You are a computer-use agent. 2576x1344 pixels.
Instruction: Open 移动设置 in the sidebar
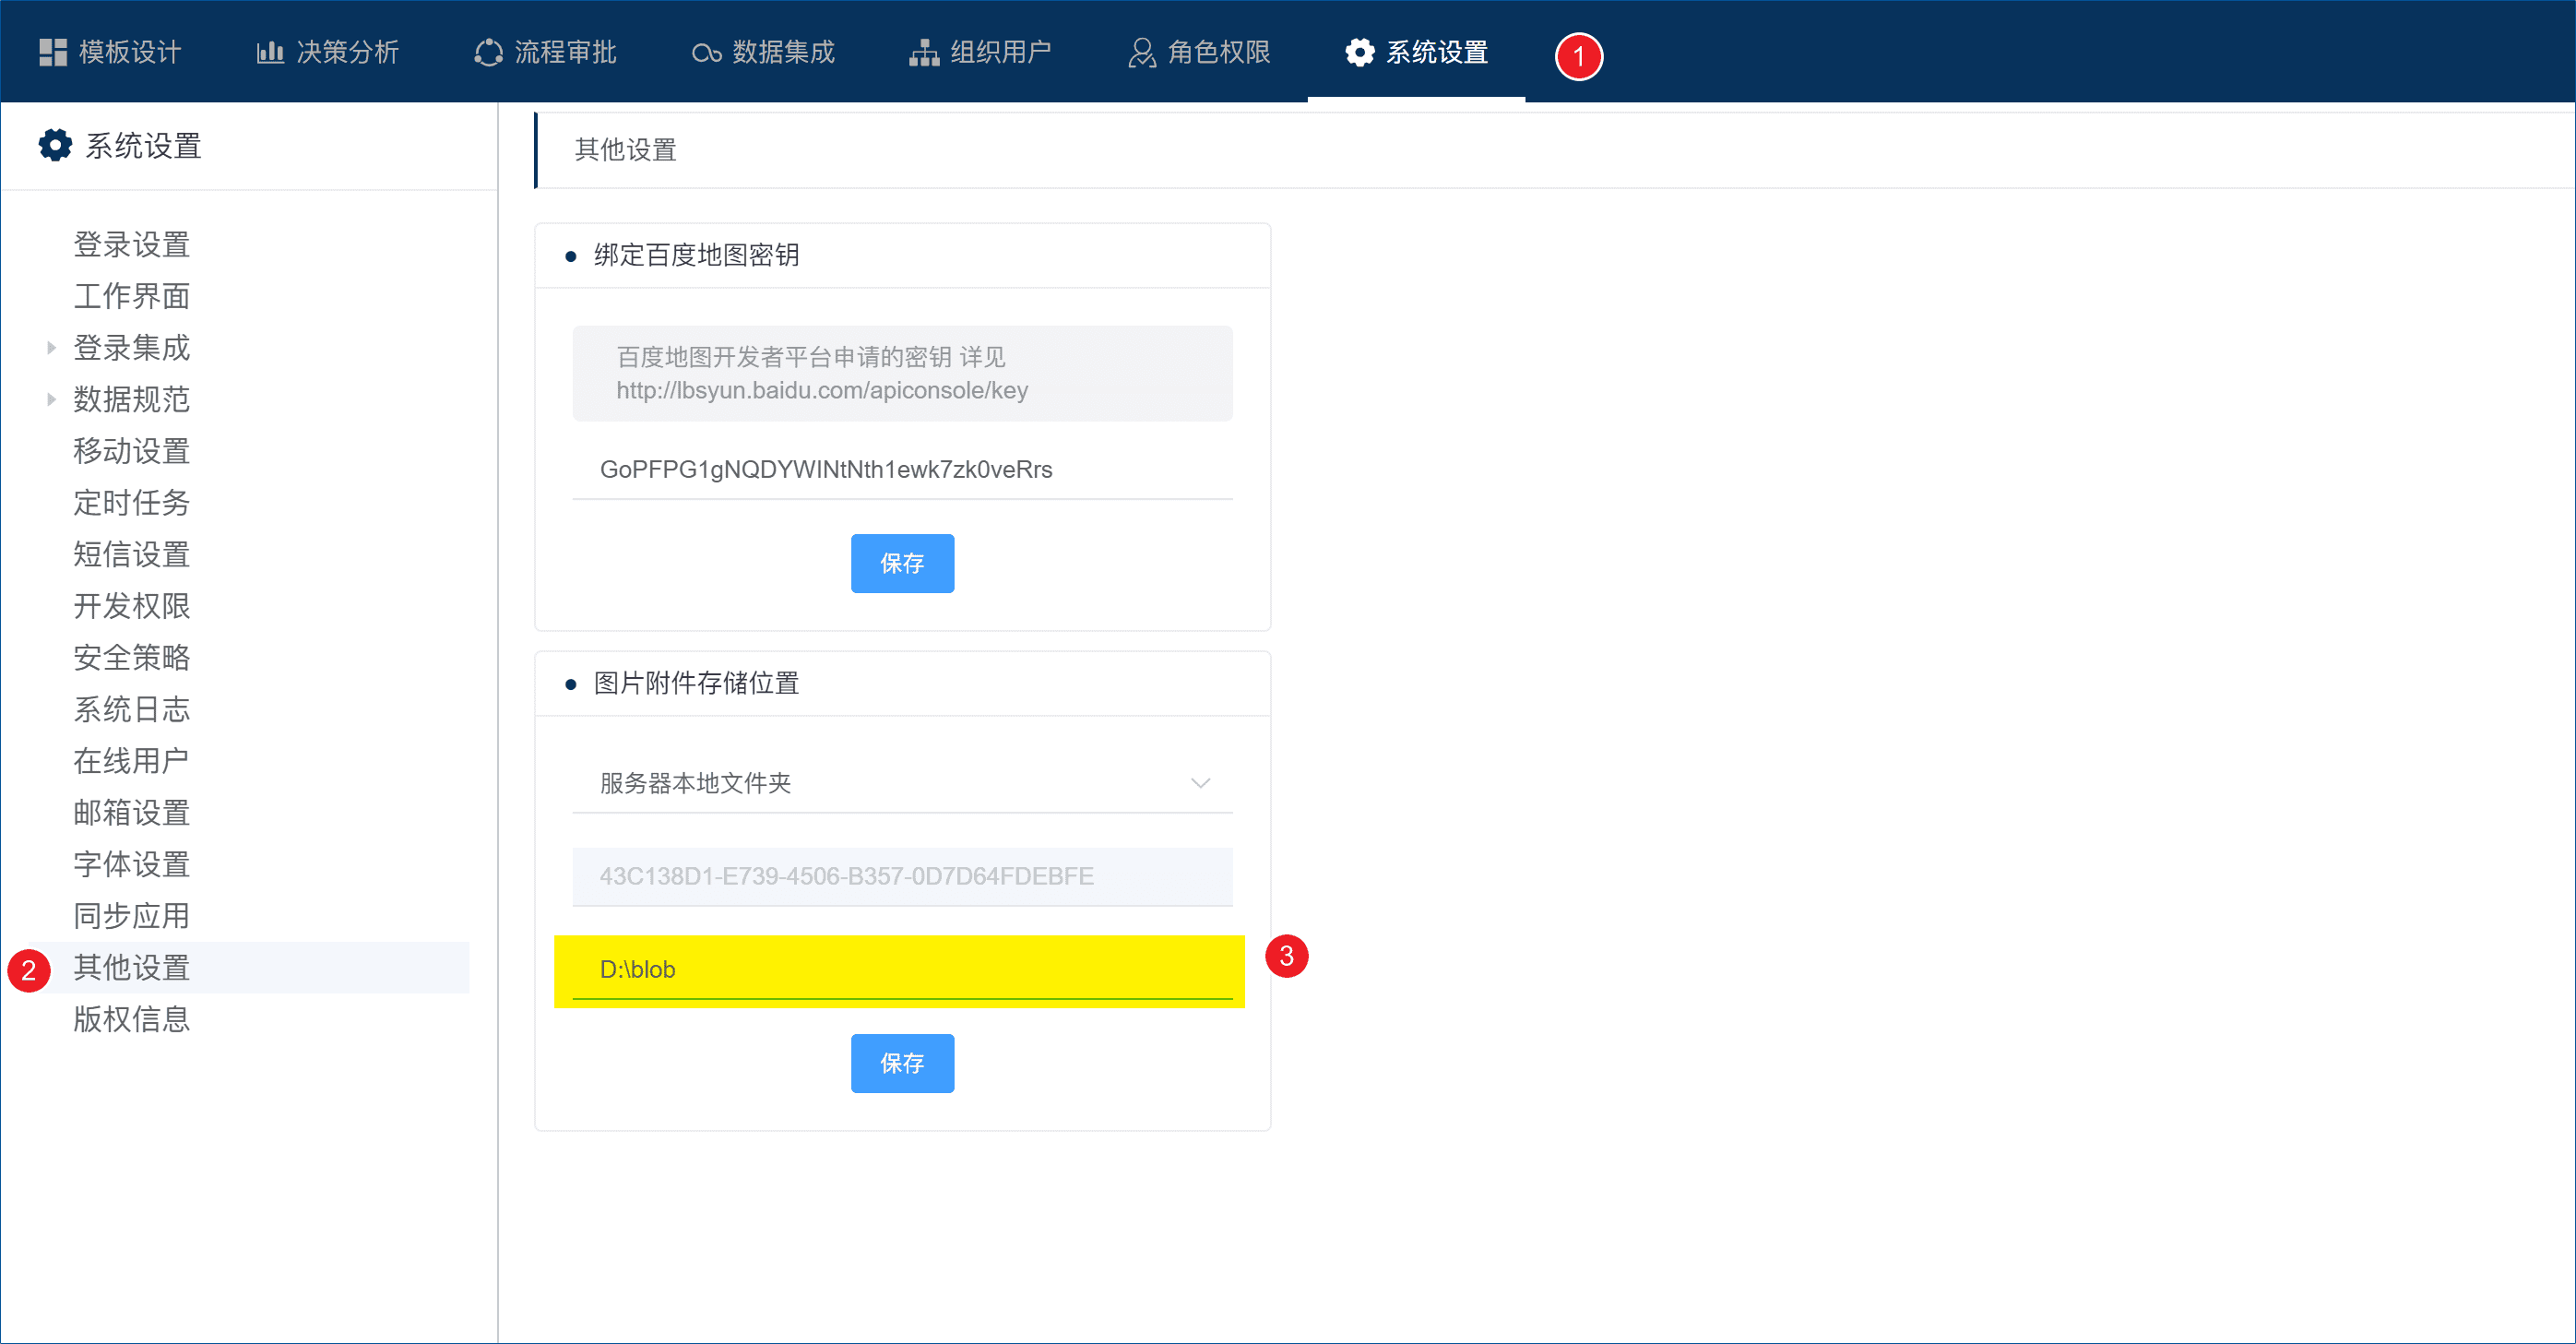coord(132,451)
